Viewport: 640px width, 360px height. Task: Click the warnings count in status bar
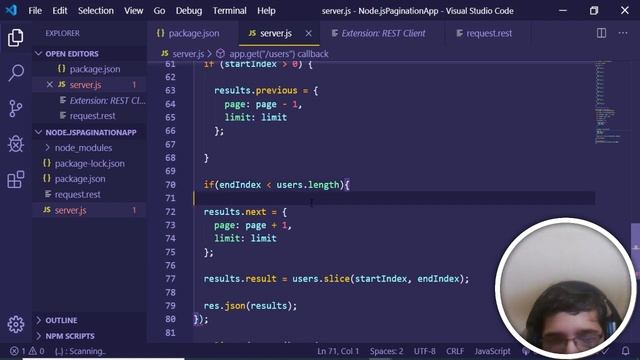point(36,351)
